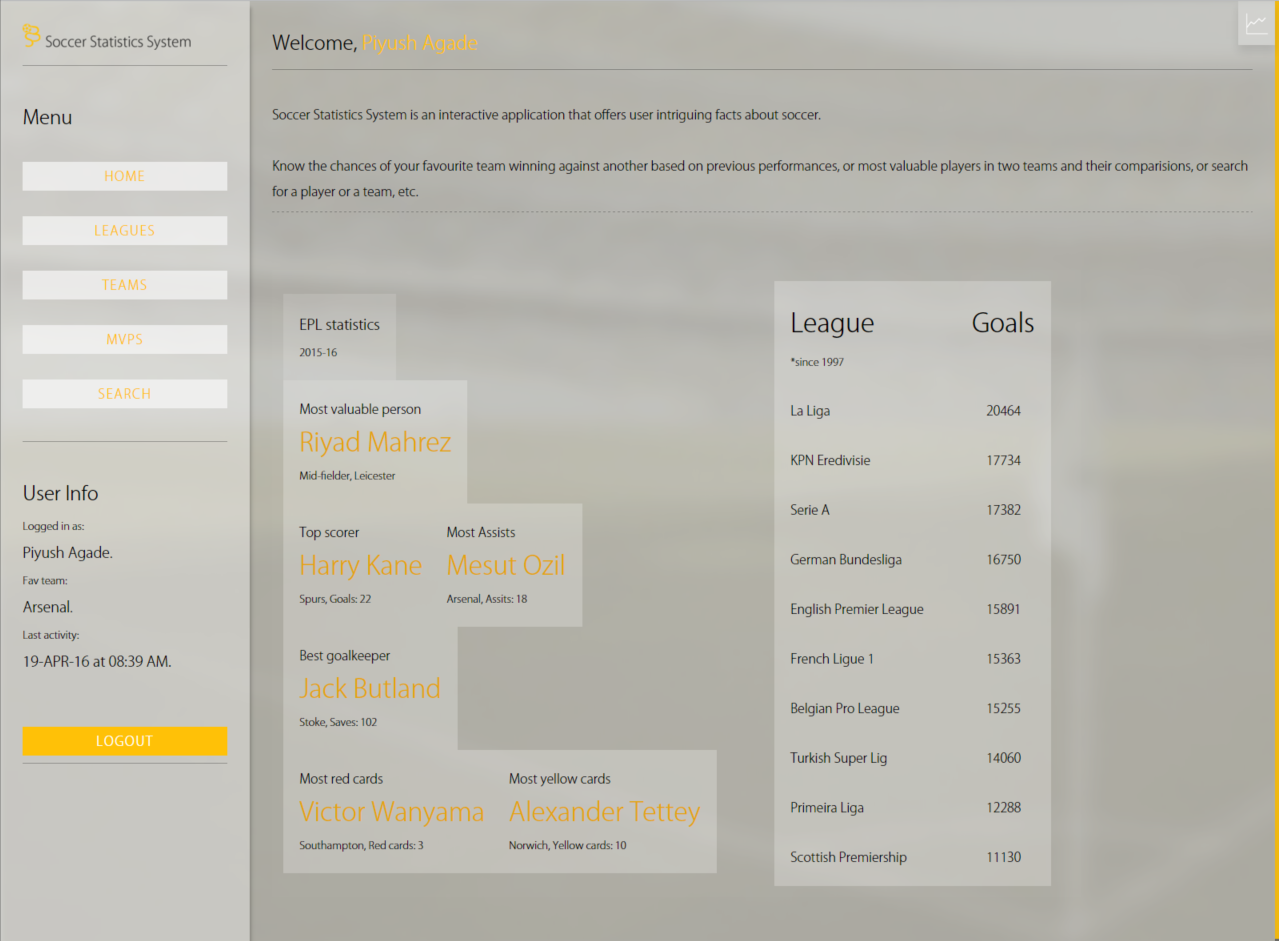
Task: Go to the HOME menu item
Action: pyautogui.click(x=125, y=176)
